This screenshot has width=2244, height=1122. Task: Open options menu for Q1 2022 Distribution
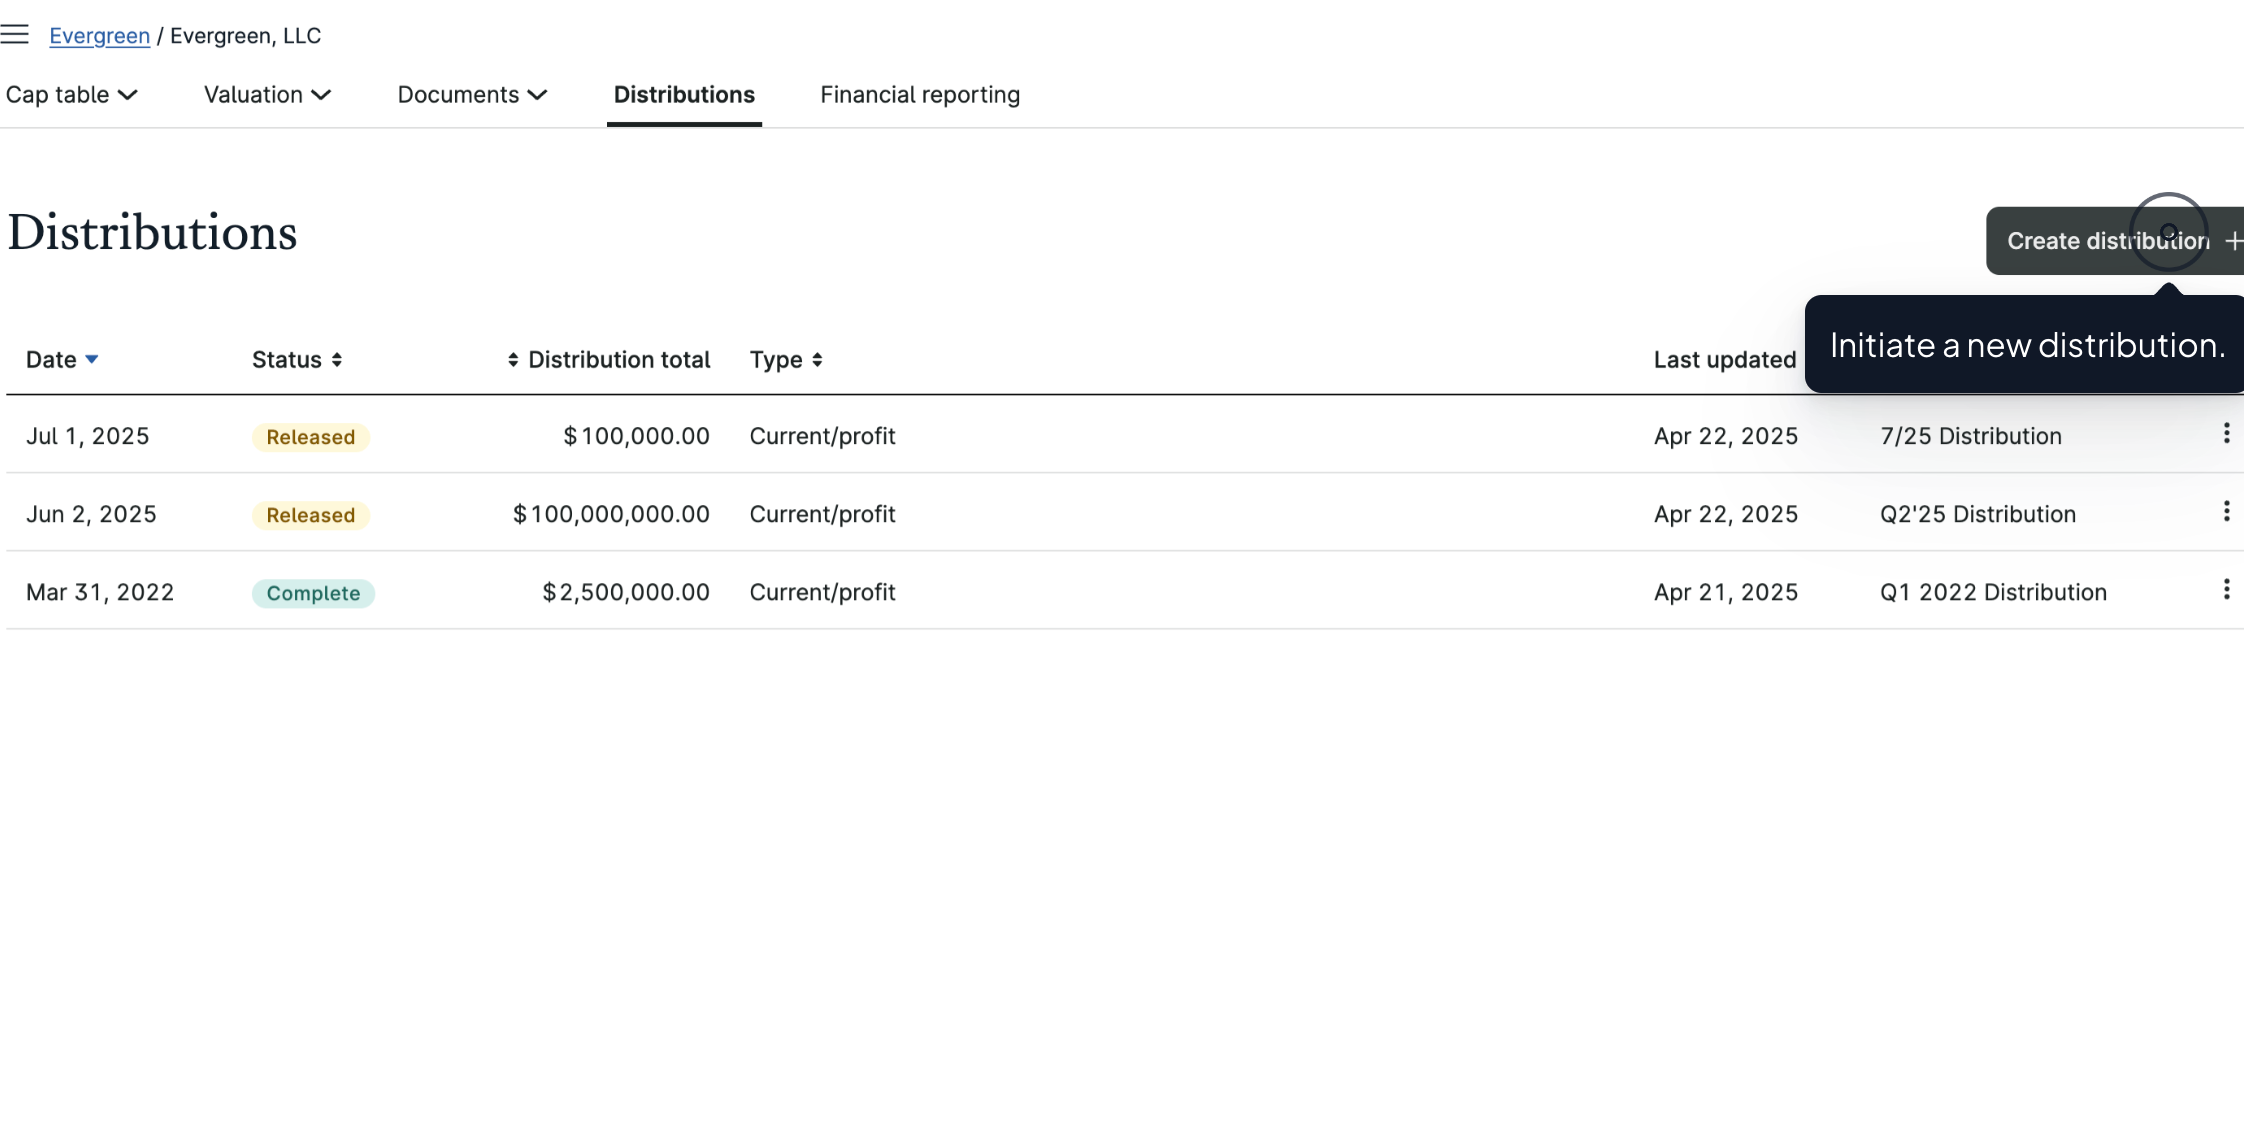click(2226, 589)
